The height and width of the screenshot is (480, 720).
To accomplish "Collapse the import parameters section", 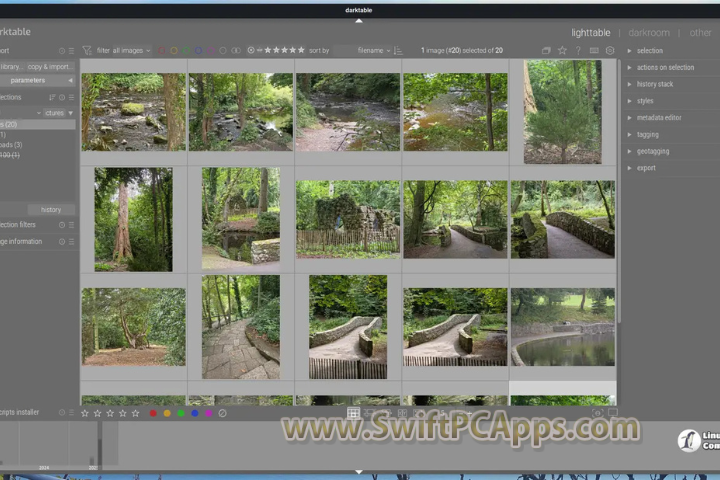I will tap(37, 80).
